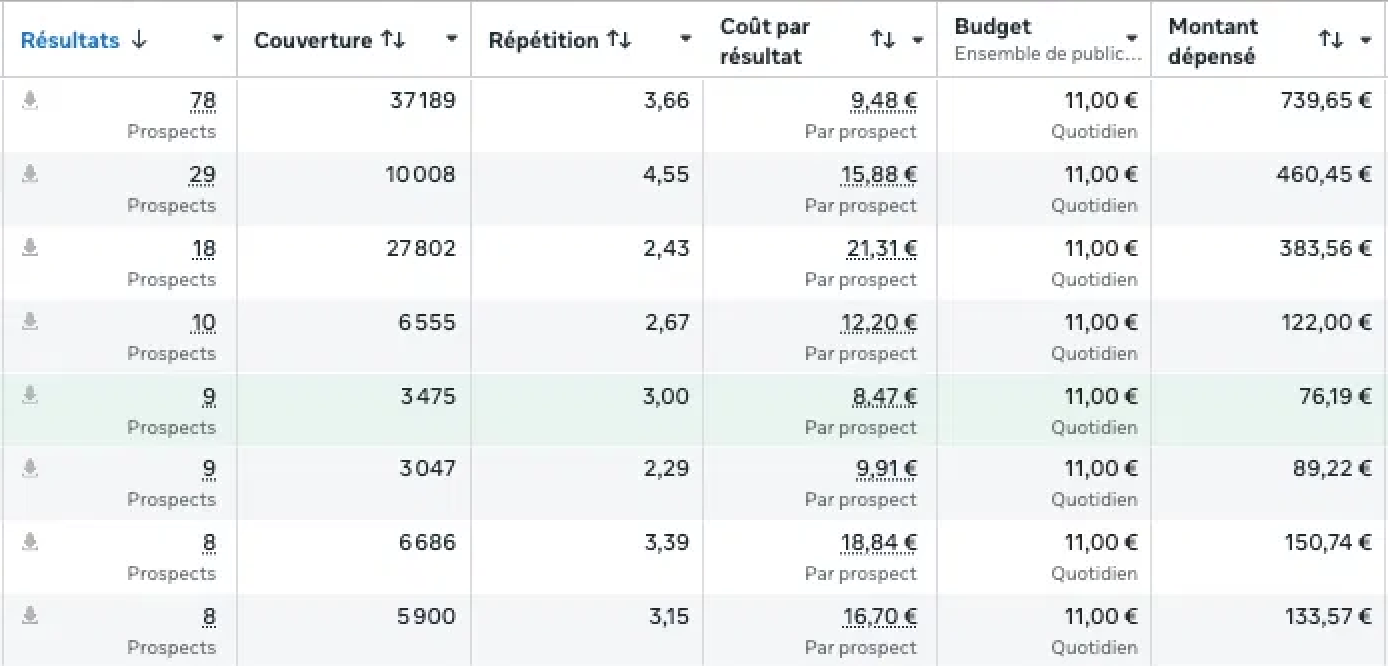This screenshot has height=666, width=1388.
Task: Click the 15,88 € cost per prospect
Action: tap(879, 175)
